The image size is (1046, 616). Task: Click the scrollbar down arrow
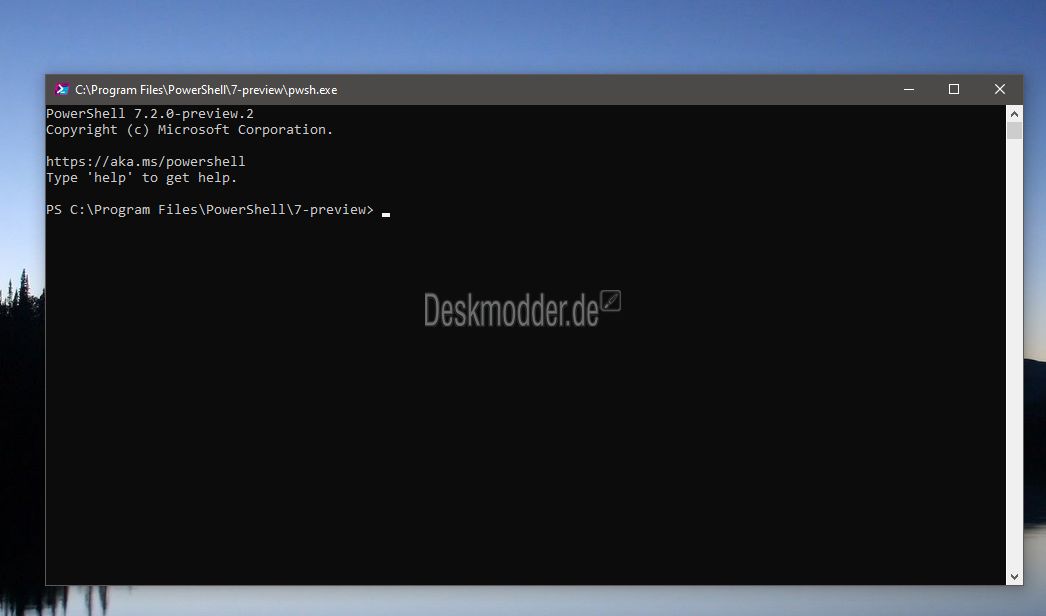point(1014,577)
